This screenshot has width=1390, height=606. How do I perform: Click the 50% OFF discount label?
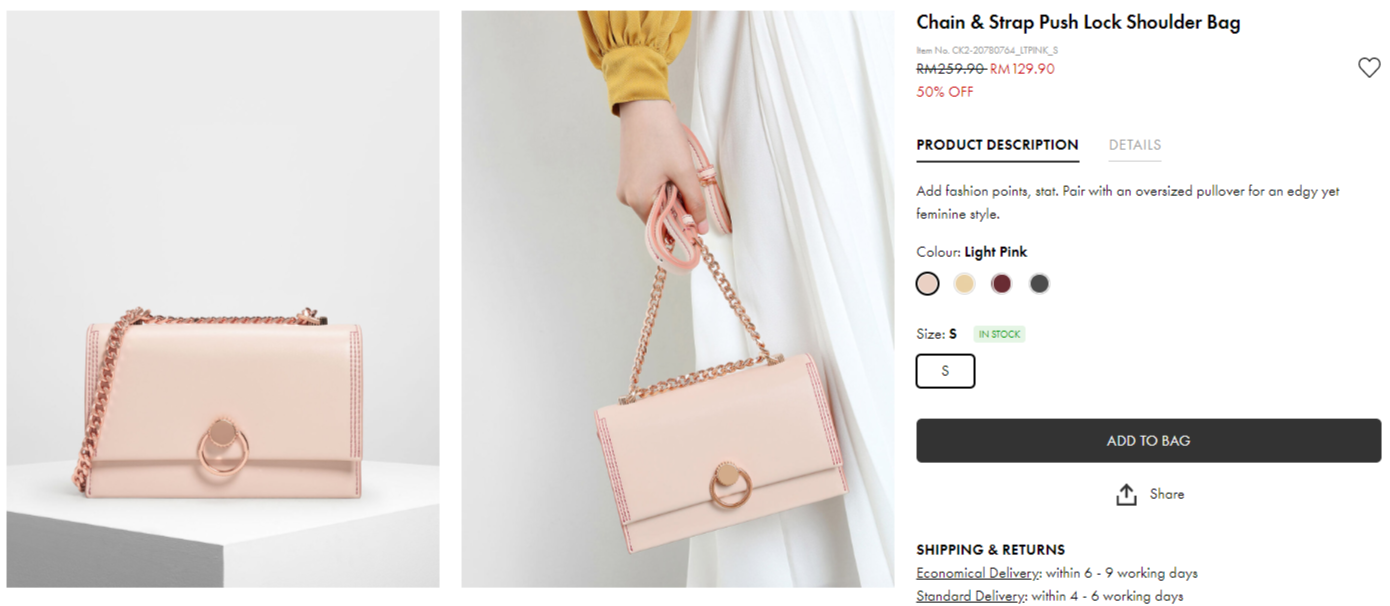(944, 92)
